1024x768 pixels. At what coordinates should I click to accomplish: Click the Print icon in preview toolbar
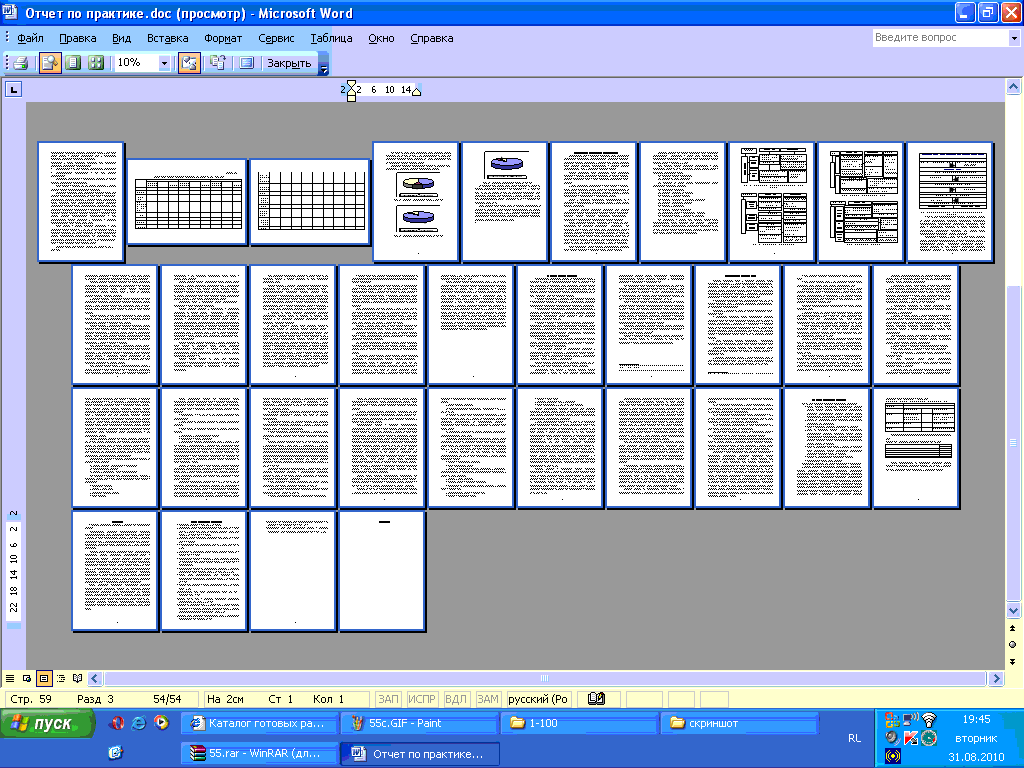pos(19,63)
